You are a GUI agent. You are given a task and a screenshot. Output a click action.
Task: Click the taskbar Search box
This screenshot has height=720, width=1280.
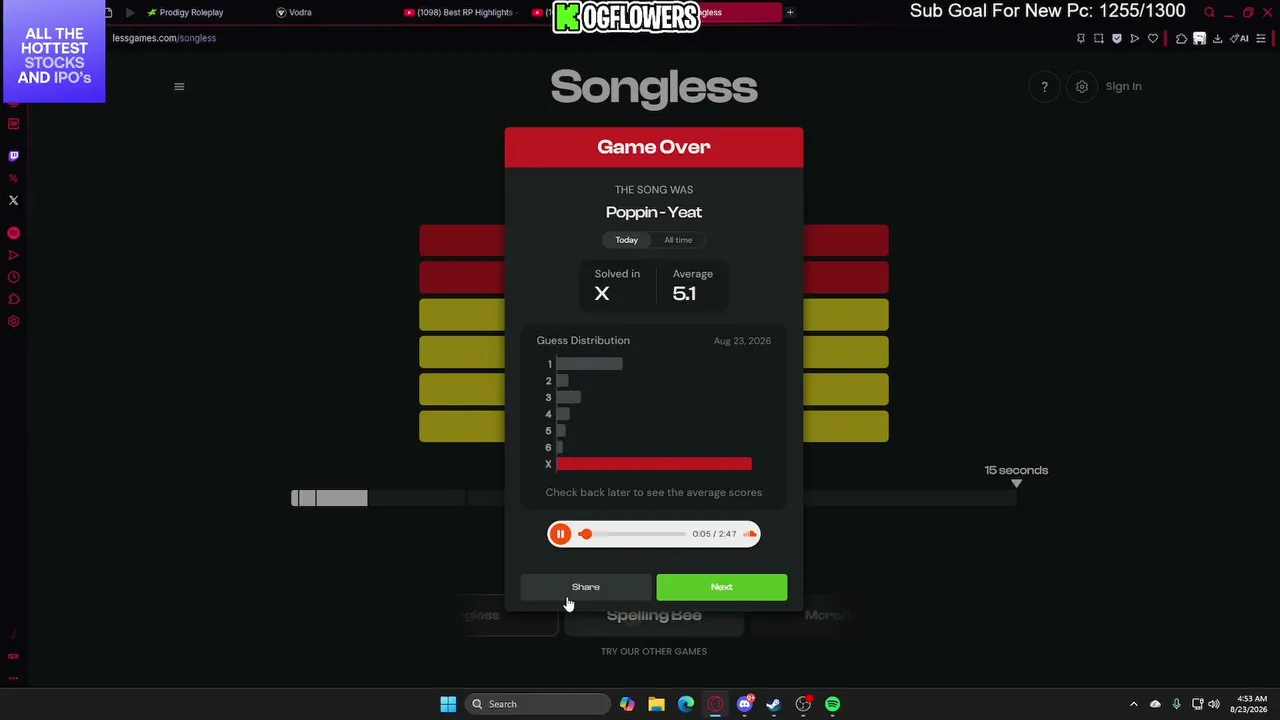tap(538, 704)
